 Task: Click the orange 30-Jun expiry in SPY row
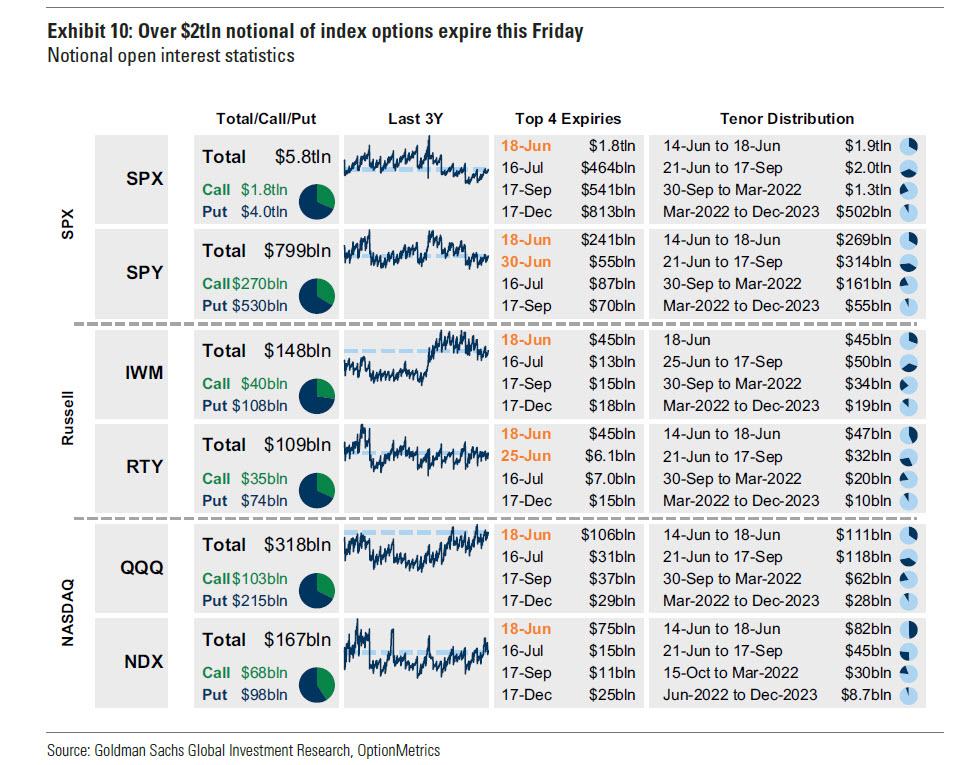524,262
